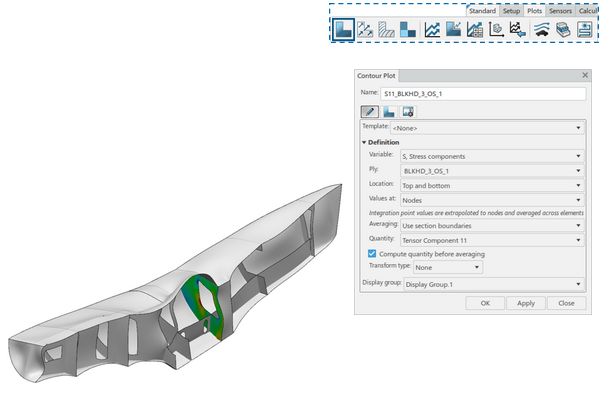The width and height of the screenshot is (602, 395).
Task: Open the Template dropdown
Action: point(488,128)
